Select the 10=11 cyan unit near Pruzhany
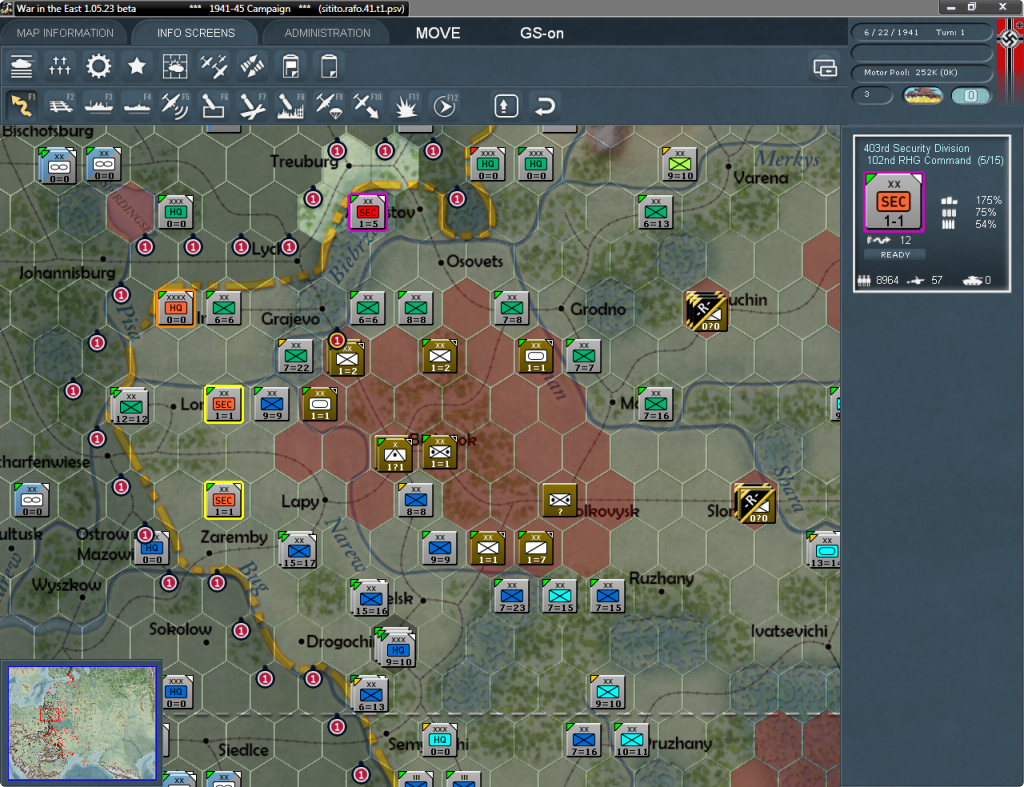1024x787 pixels. point(632,740)
